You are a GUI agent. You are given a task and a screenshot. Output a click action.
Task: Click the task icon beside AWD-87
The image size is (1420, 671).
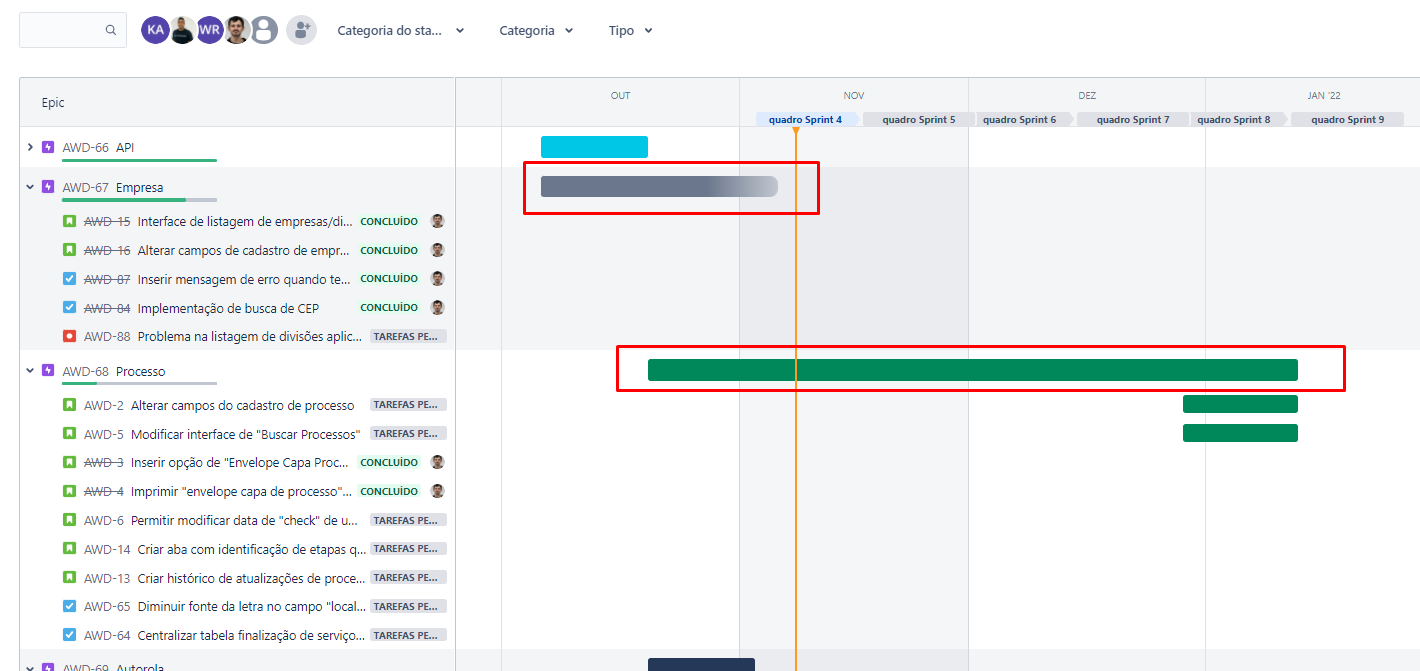click(70, 279)
